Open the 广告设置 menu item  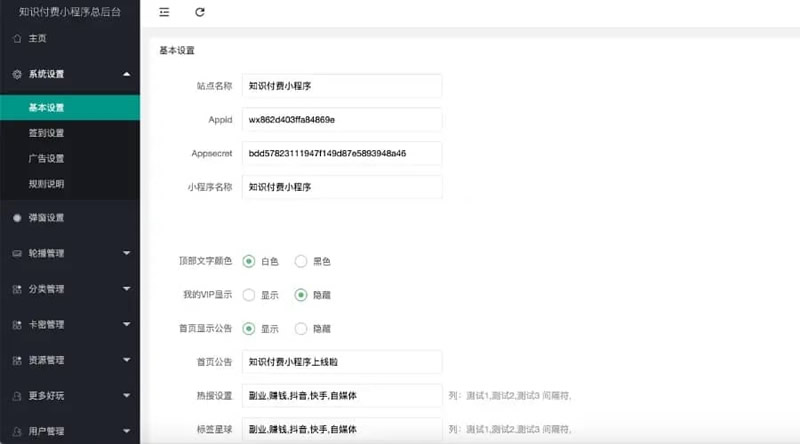point(46,158)
